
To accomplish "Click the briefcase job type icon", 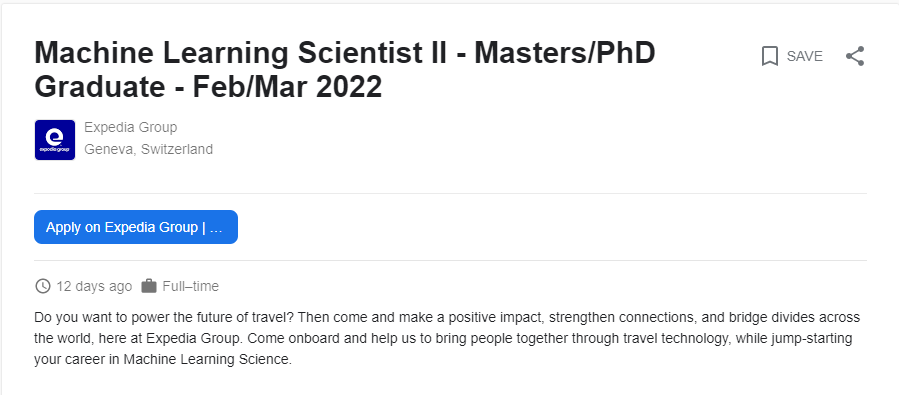I will point(149,286).
